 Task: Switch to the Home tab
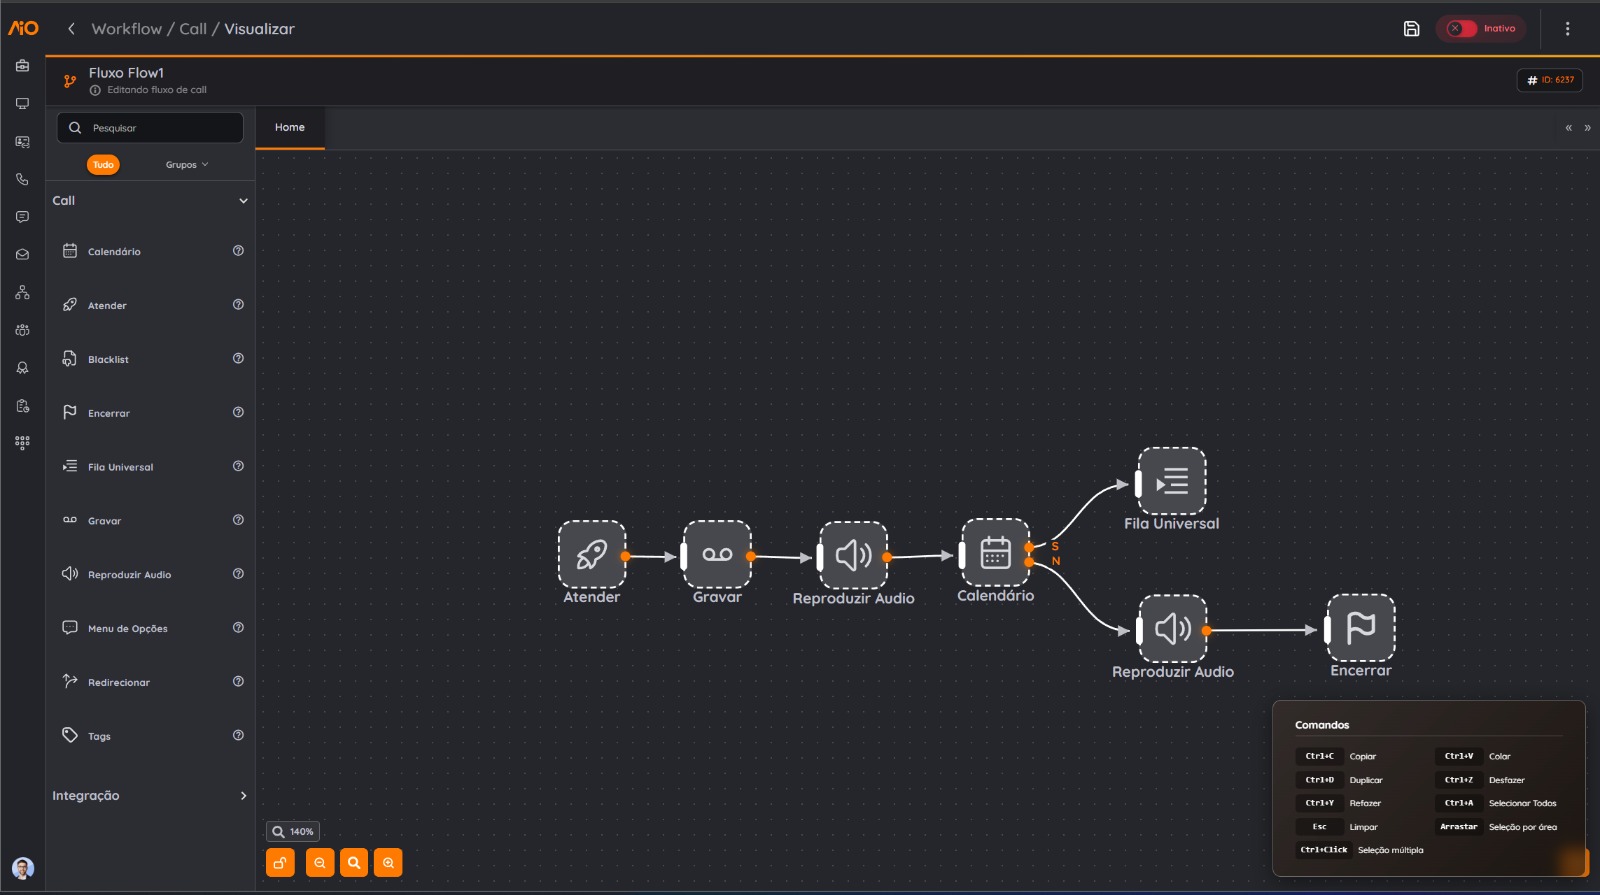click(x=290, y=128)
